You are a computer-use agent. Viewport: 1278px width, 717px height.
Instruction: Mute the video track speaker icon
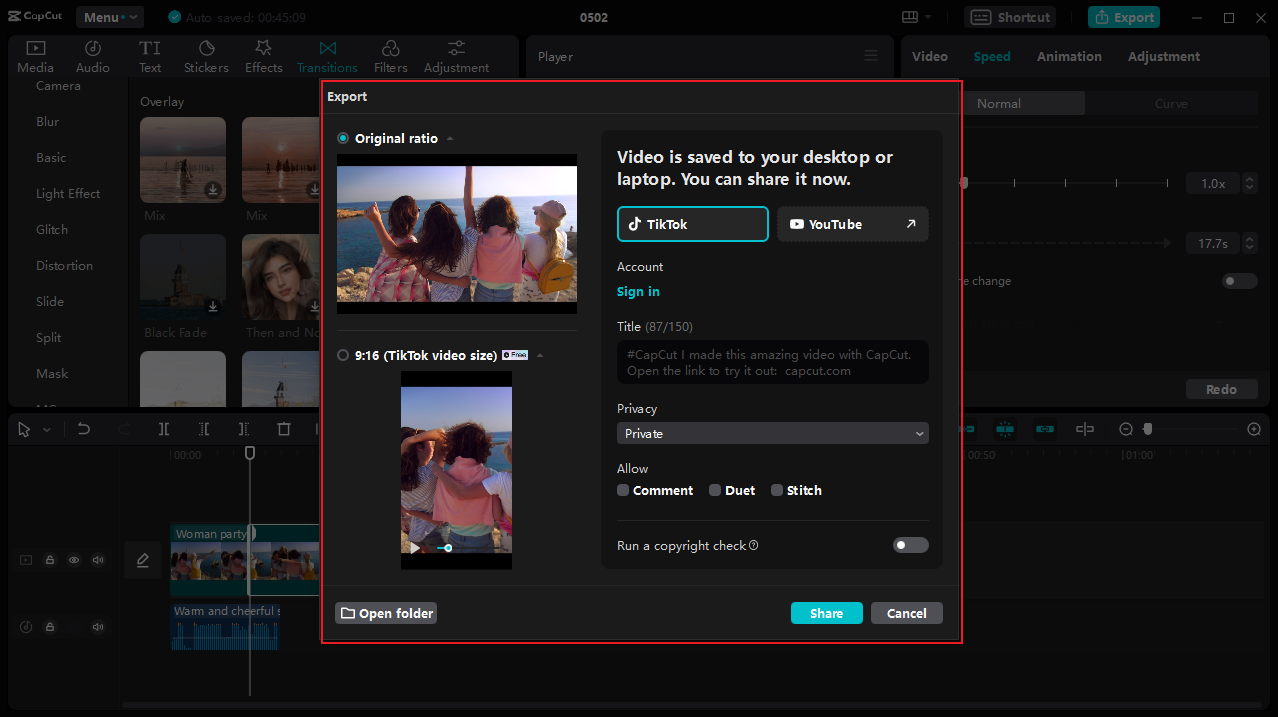tap(98, 561)
